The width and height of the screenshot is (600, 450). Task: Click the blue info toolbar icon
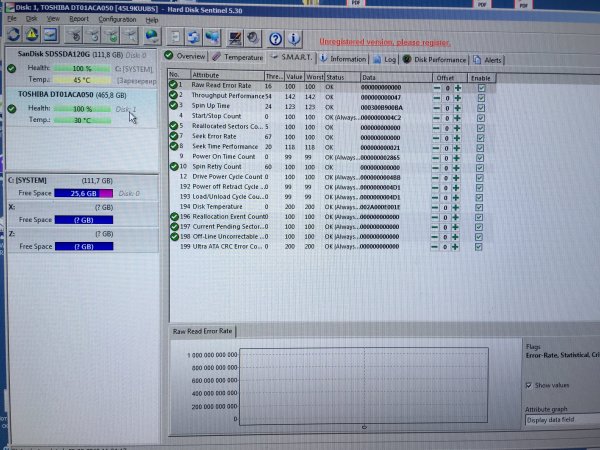(294, 38)
